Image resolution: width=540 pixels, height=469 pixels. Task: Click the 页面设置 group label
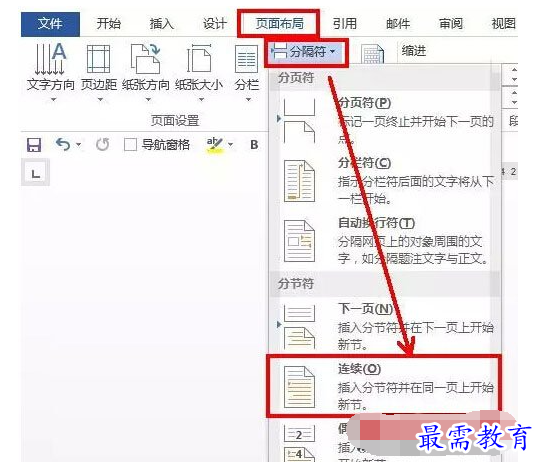[x=175, y=121]
